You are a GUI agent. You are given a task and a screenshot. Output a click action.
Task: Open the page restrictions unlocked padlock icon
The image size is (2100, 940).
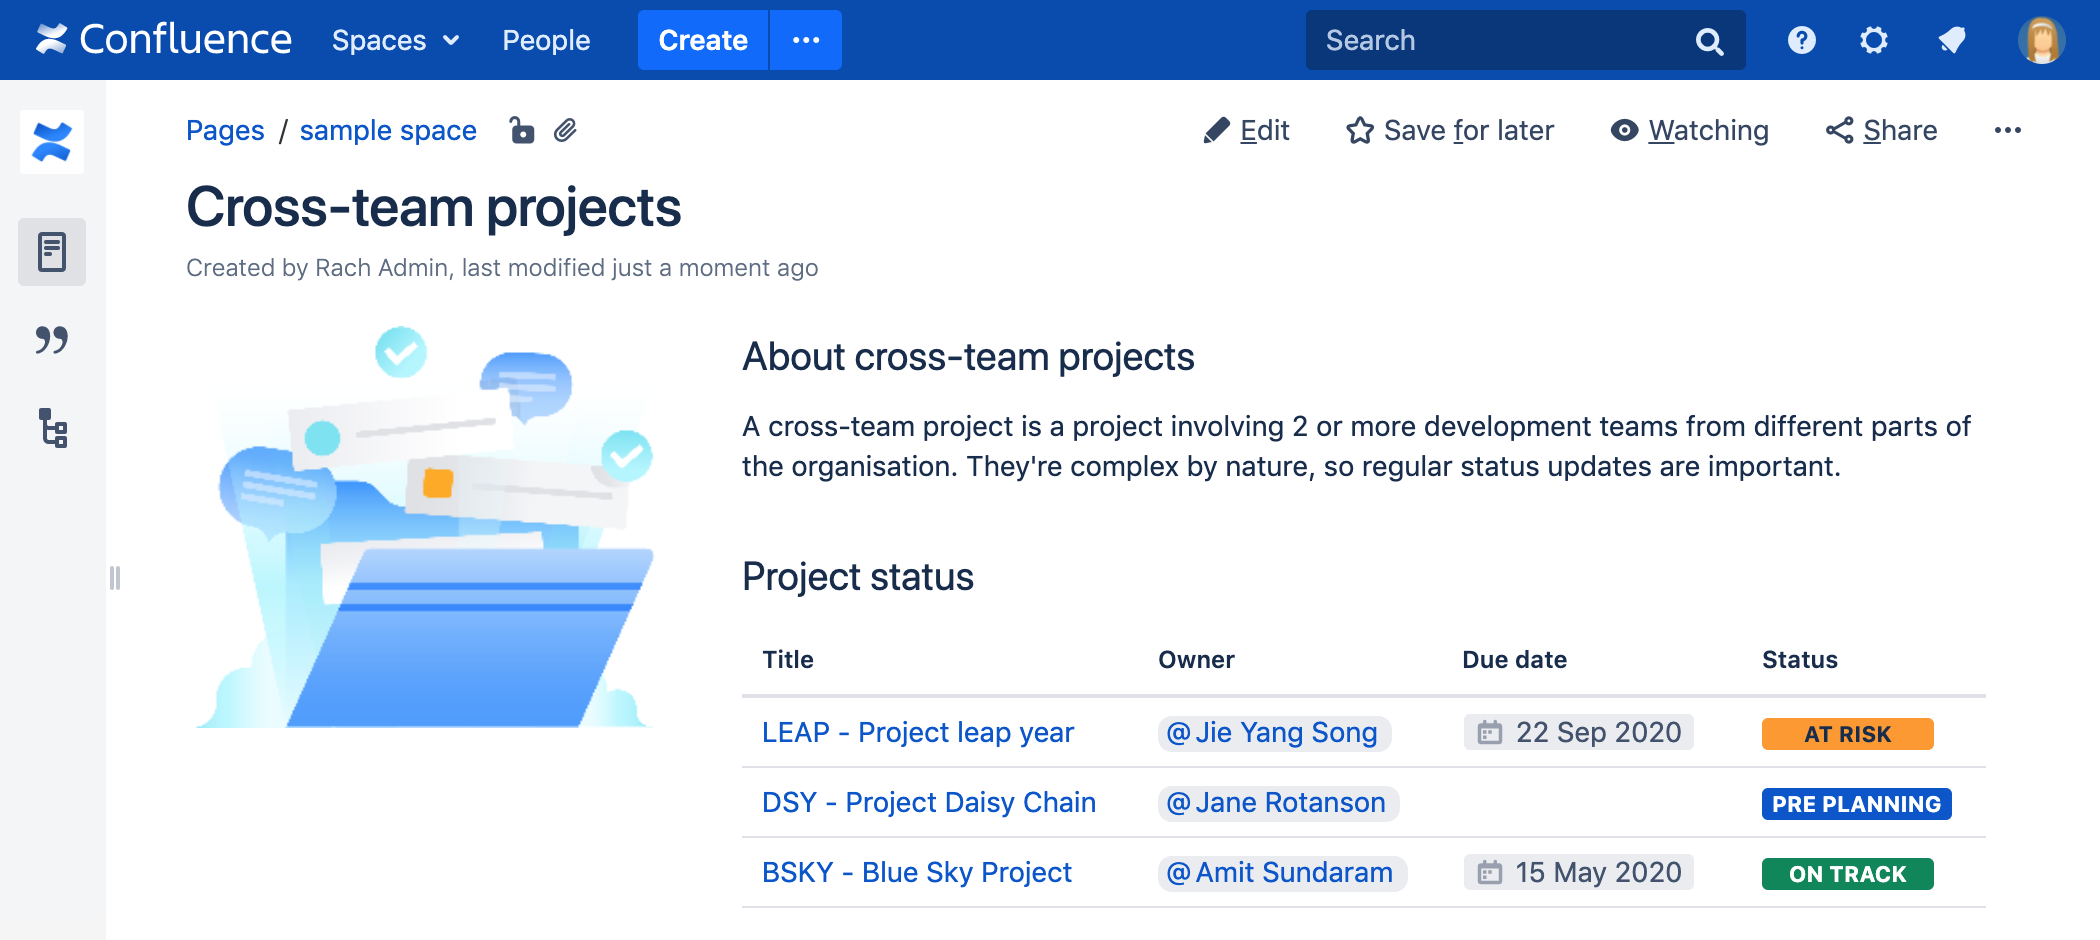pos(521,131)
